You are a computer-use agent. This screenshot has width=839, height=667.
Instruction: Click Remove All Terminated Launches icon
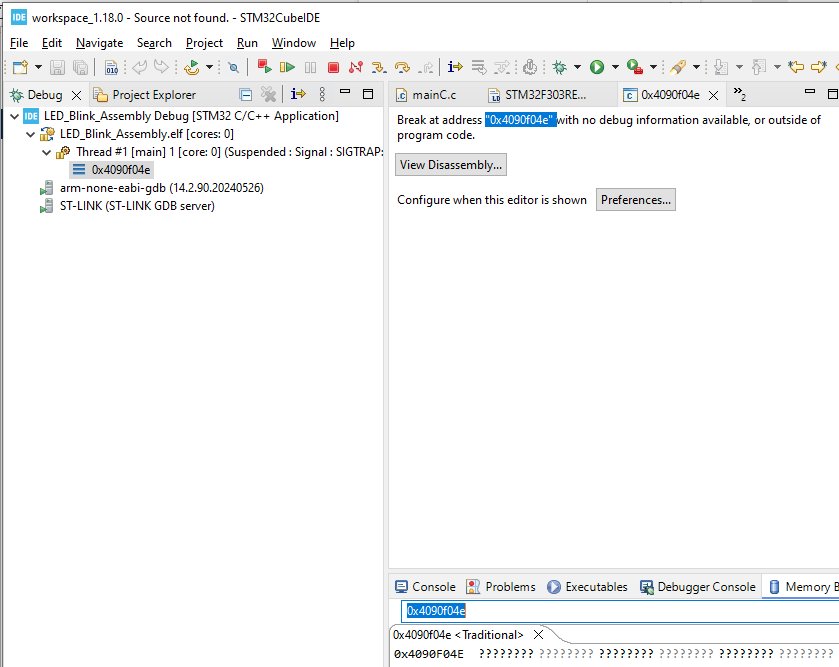click(x=268, y=95)
